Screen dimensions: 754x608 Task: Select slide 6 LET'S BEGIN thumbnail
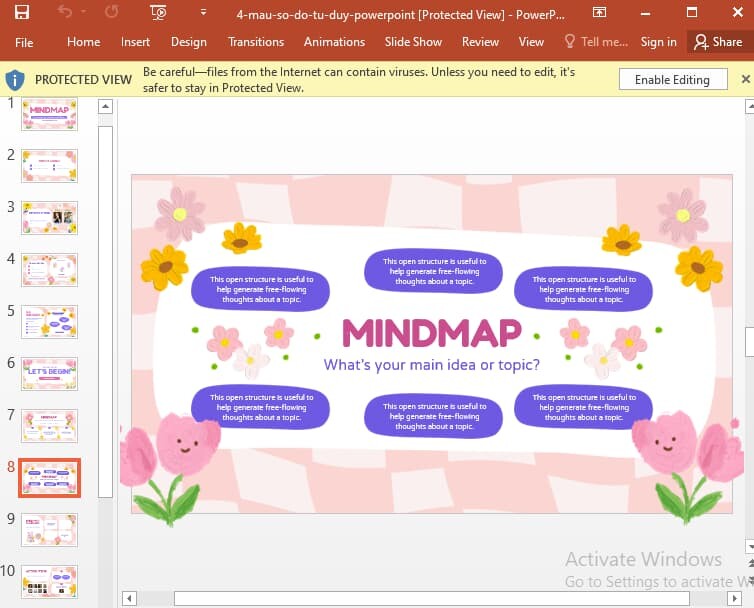49,374
